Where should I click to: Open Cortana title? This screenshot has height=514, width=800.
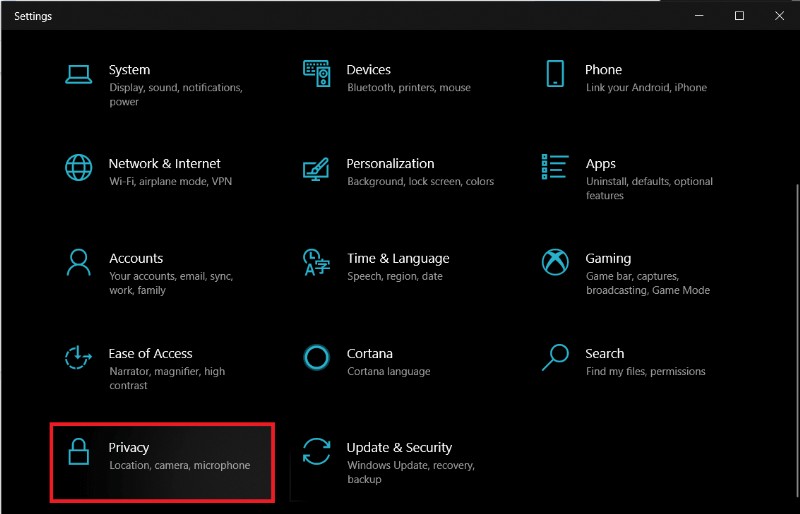370,354
